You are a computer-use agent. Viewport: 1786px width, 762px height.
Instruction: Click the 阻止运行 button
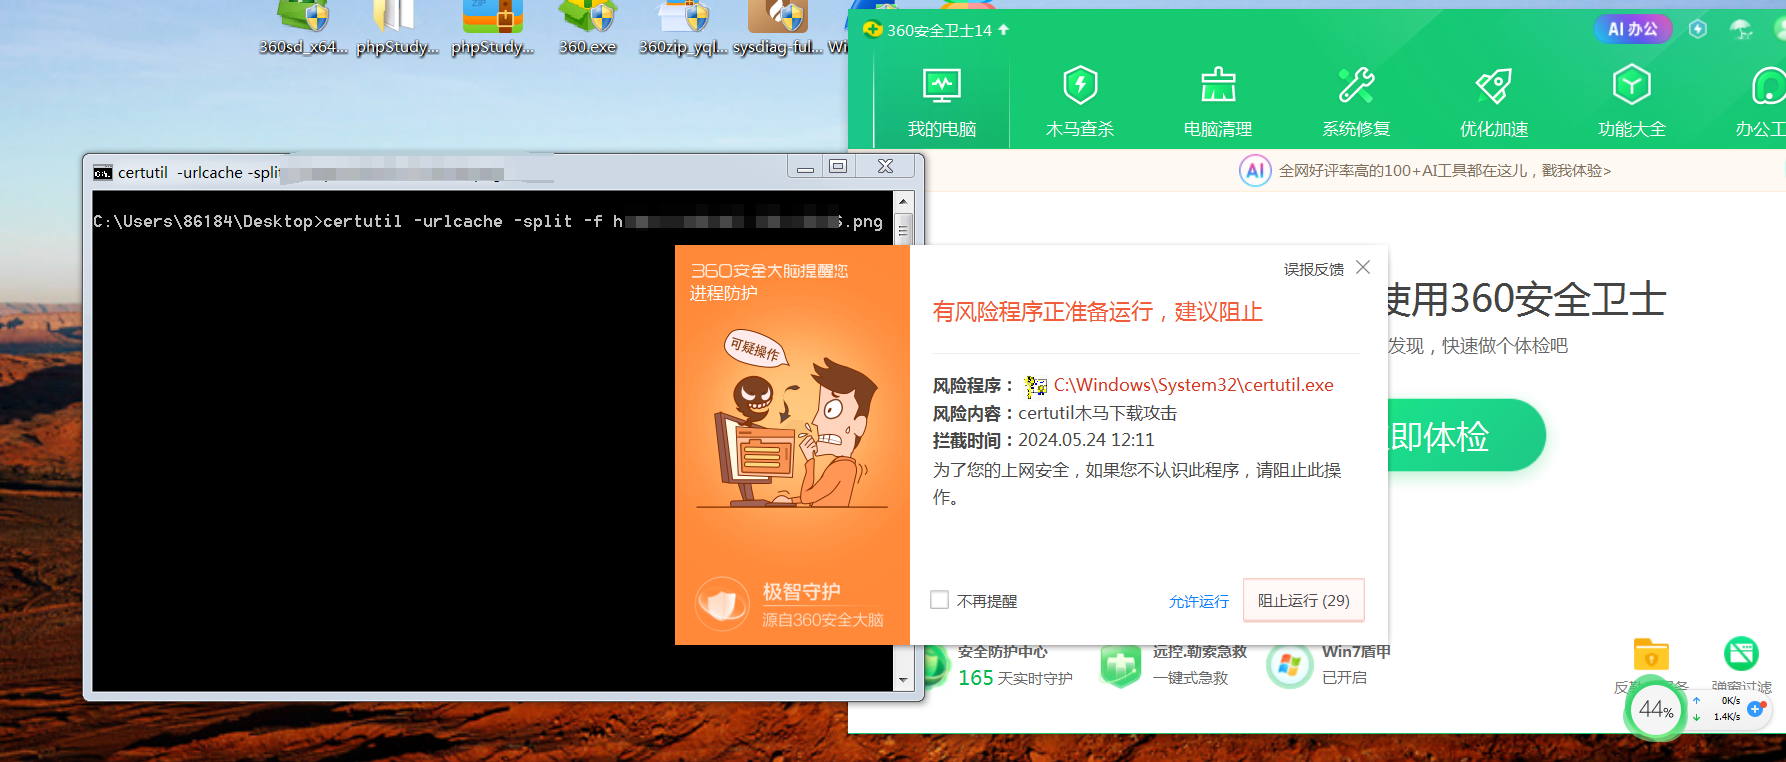[x=1304, y=600]
